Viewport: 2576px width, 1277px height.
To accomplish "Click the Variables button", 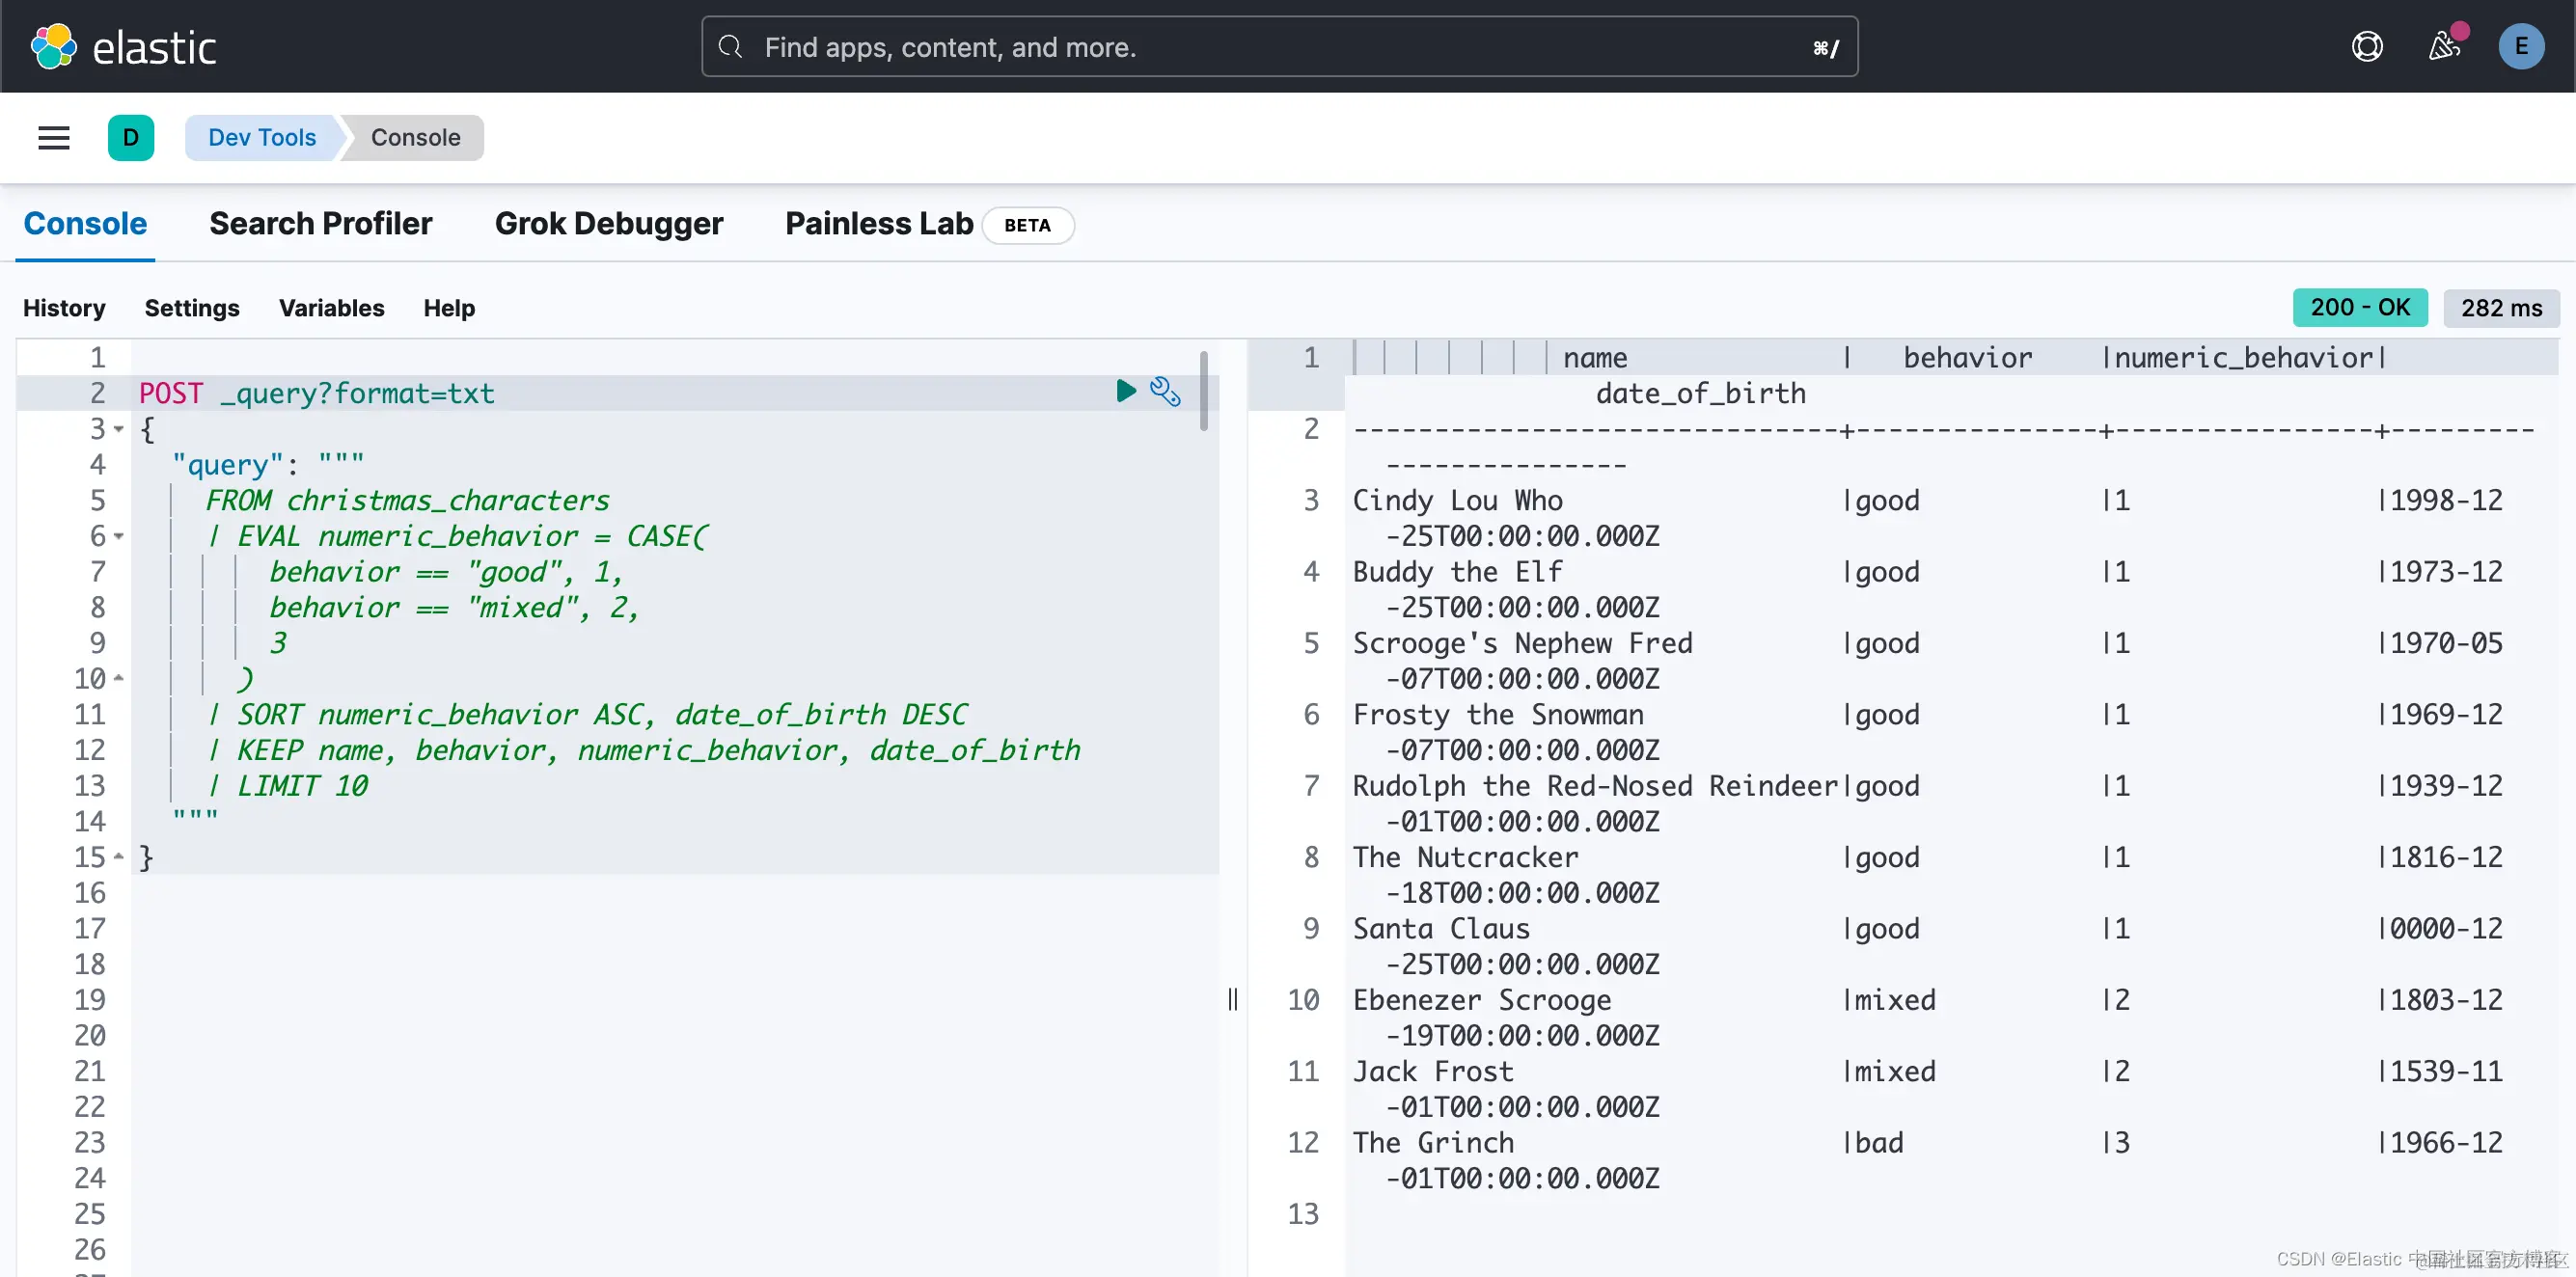I will point(331,308).
